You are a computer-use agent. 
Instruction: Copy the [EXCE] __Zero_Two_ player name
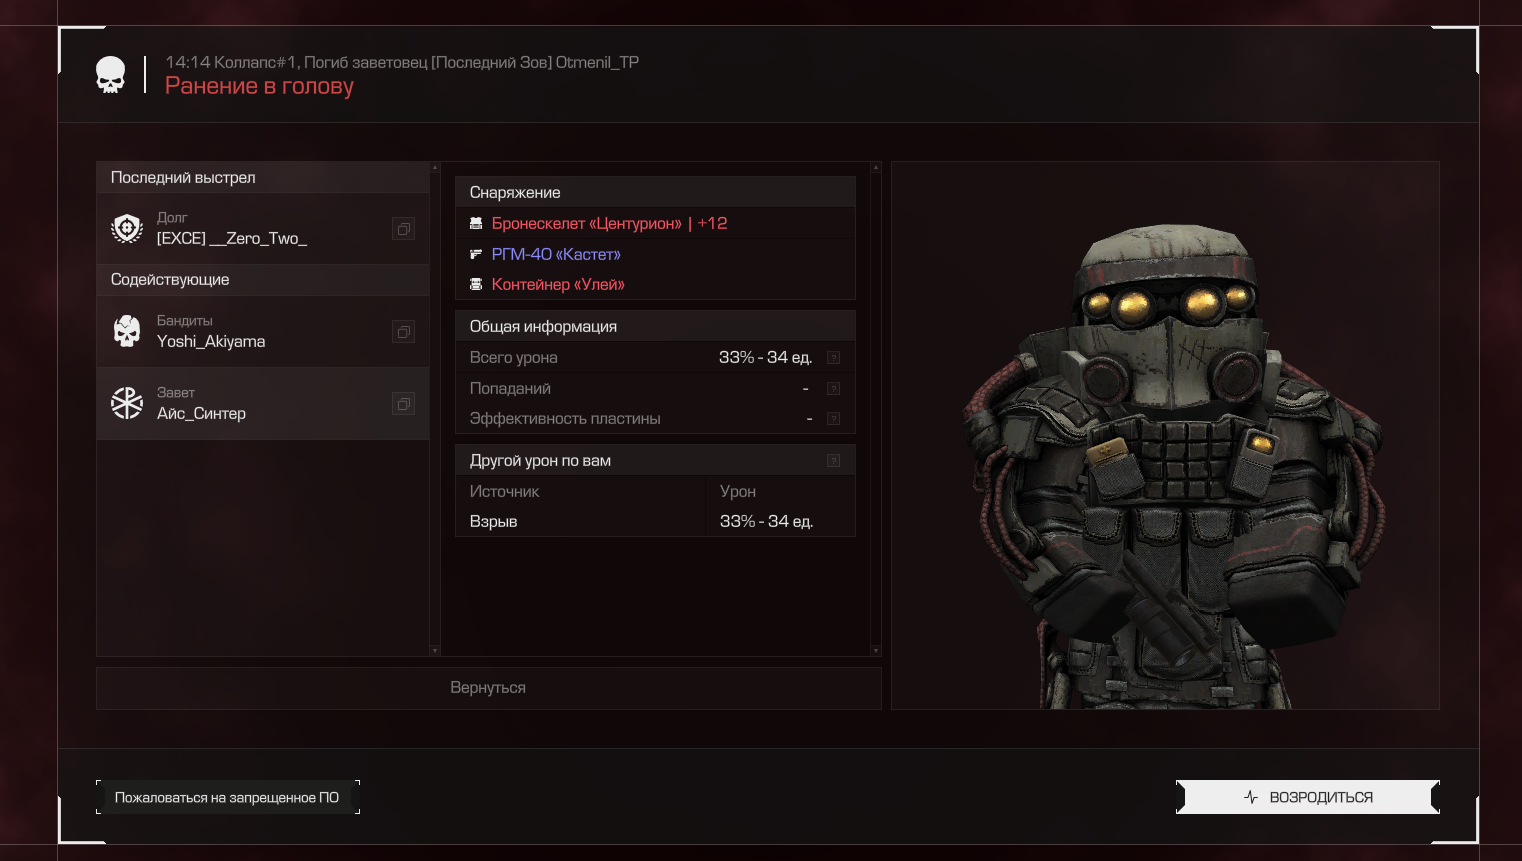[x=403, y=229]
